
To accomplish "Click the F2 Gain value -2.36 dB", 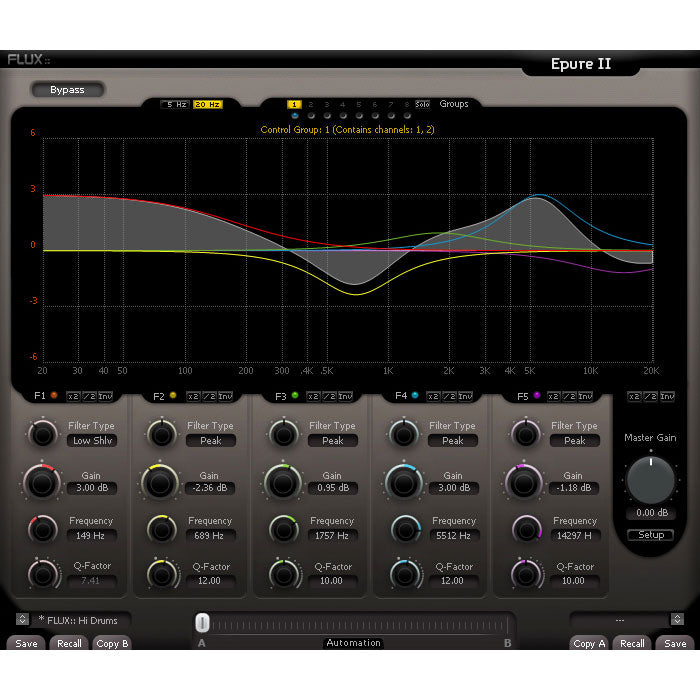I will [x=210, y=488].
